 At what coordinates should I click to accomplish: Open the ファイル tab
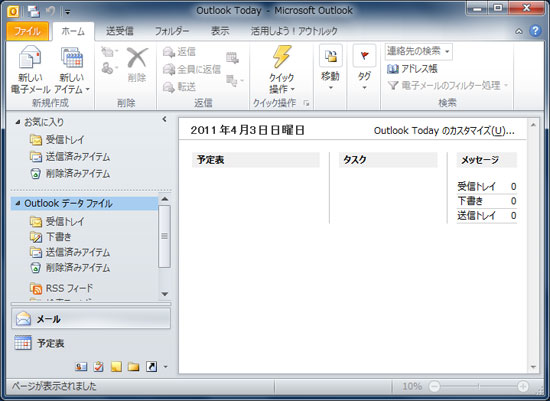[x=27, y=32]
